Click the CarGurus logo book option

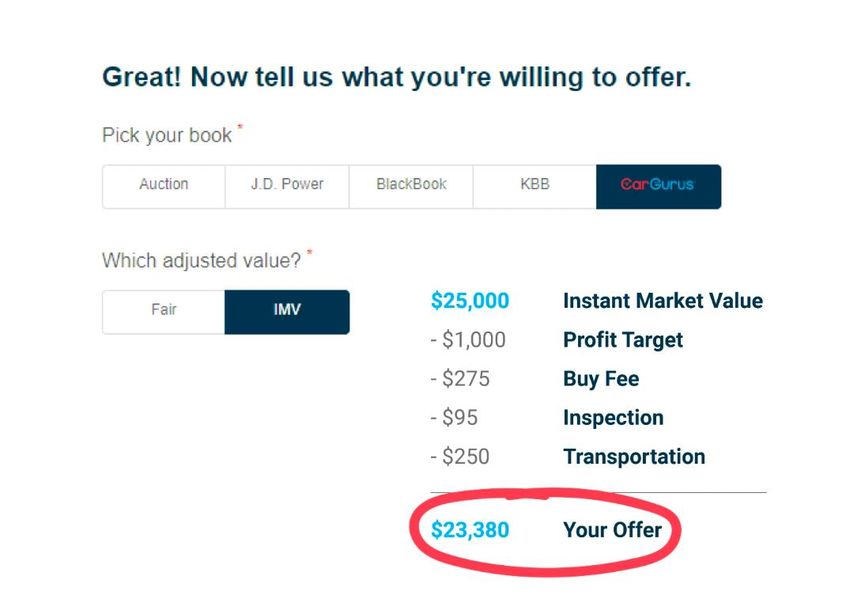(658, 186)
